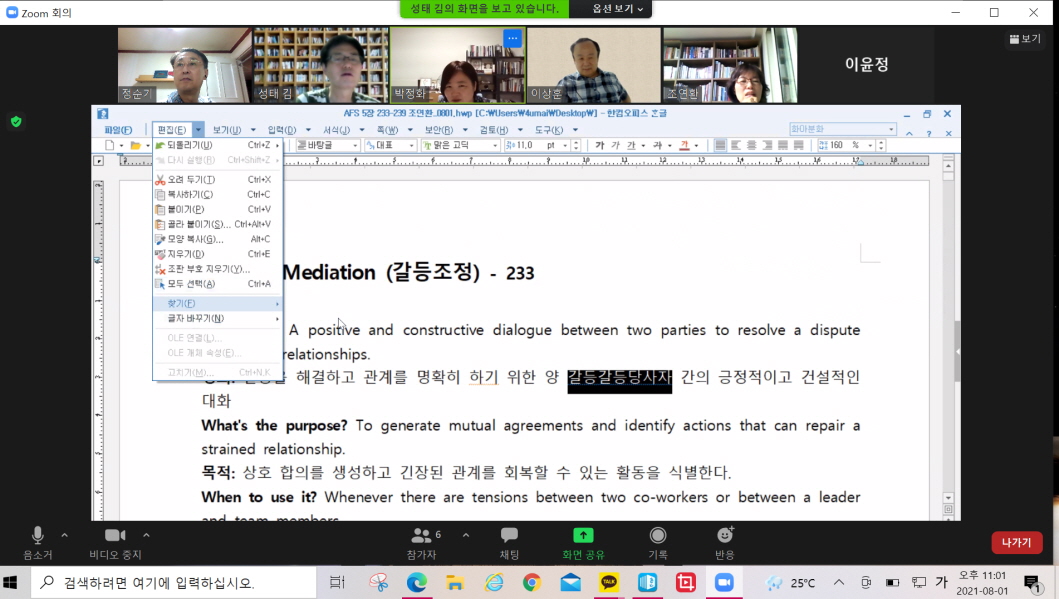Create a new document in Hangul
Viewport: 1059px width, 599px height.
pyautogui.click(x=110, y=145)
